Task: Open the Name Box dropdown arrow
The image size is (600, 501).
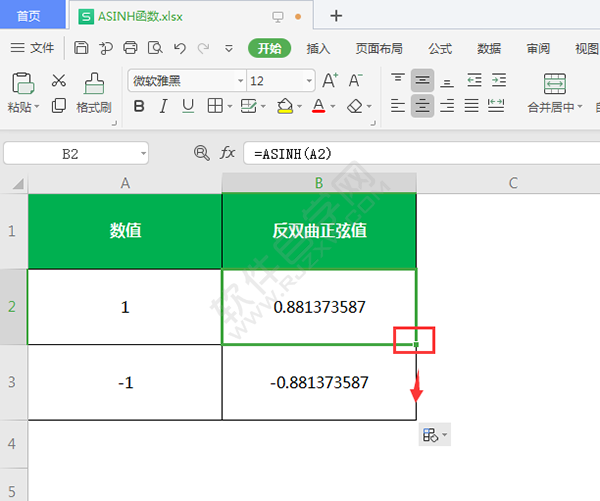Action: click(x=143, y=154)
